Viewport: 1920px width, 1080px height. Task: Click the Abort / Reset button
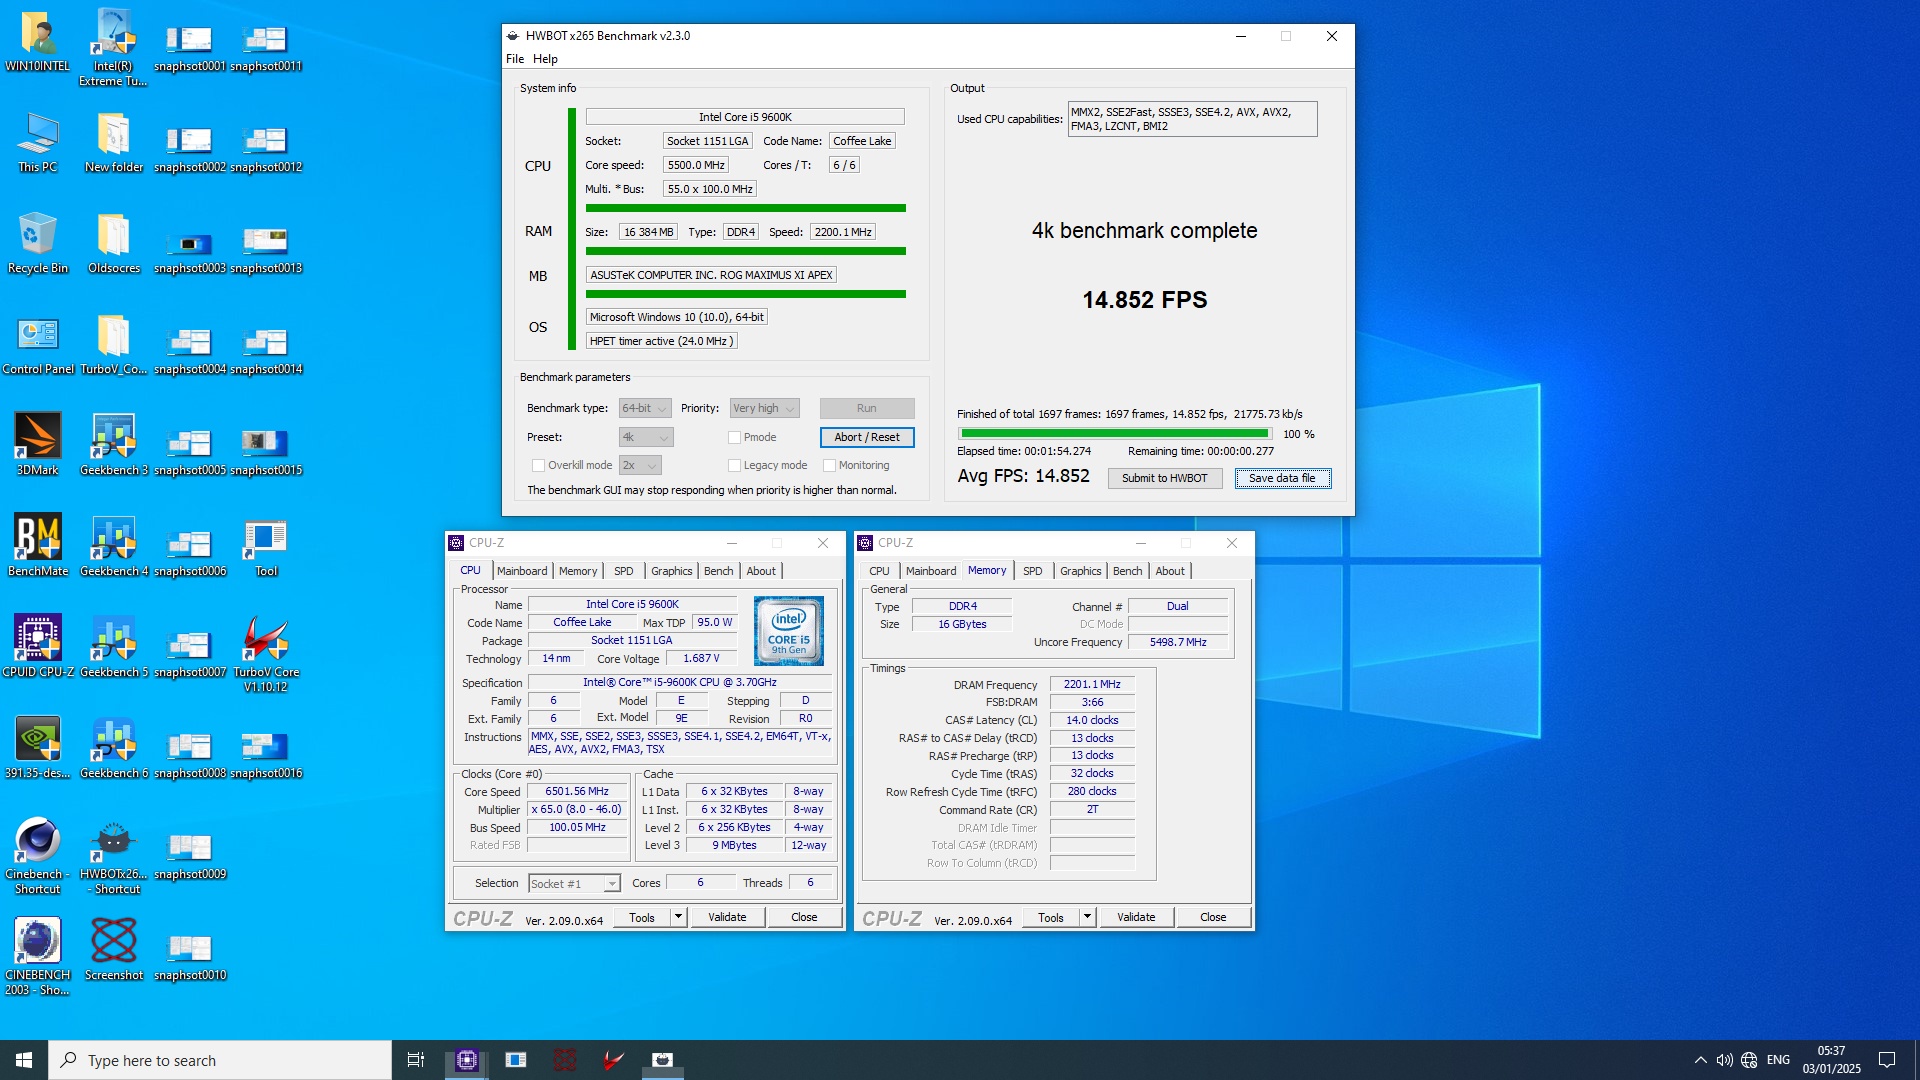point(867,437)
